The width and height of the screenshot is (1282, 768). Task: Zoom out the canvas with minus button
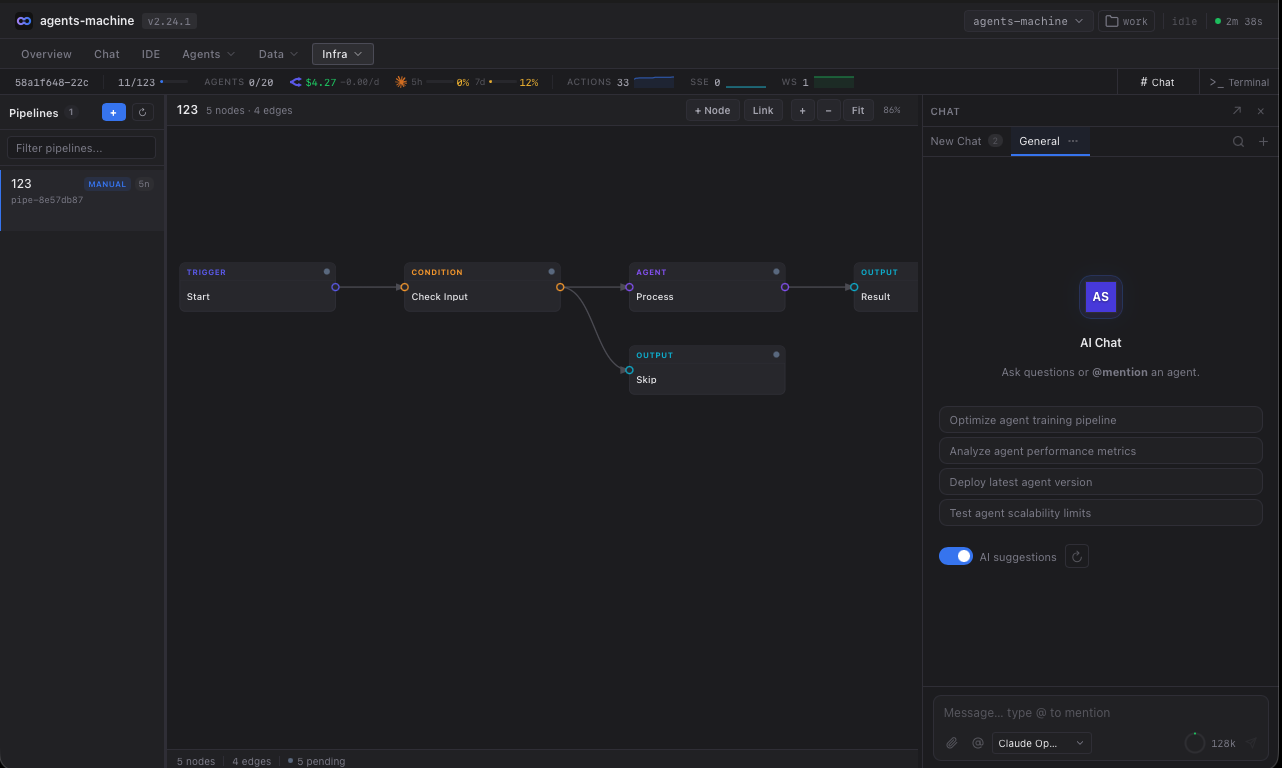[x=829, y=111]
